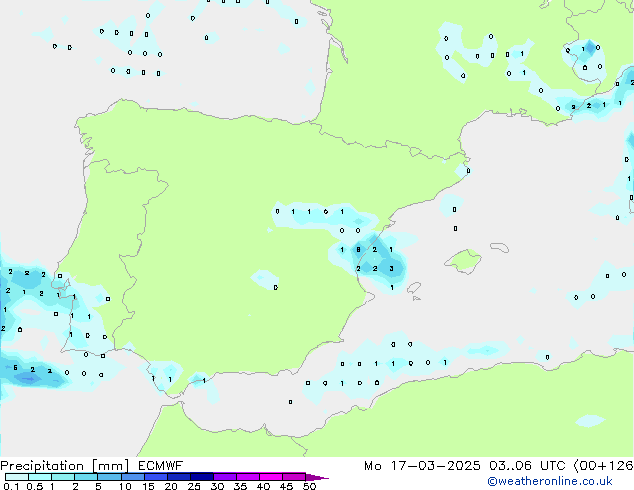Click the precipitation value "3" off Spain's east coast
This screenshot has height=490, width=634.
pyautogui.click(x=391, y=268)
